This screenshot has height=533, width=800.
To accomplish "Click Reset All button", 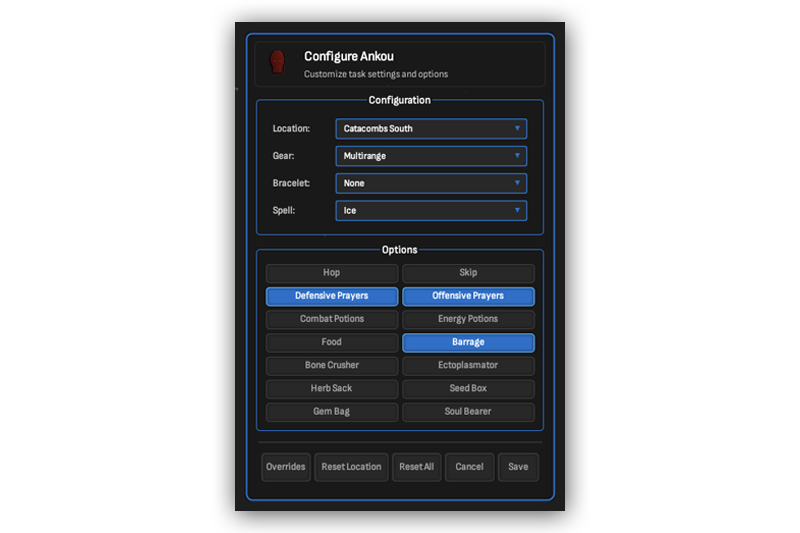I will coord(416,467).
